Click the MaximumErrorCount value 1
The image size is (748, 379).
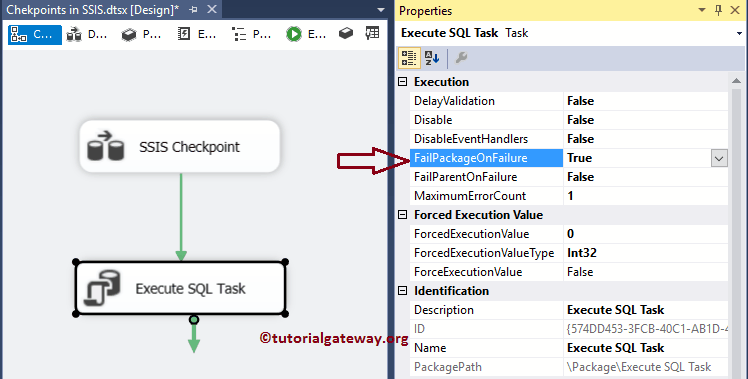(571, 196)
